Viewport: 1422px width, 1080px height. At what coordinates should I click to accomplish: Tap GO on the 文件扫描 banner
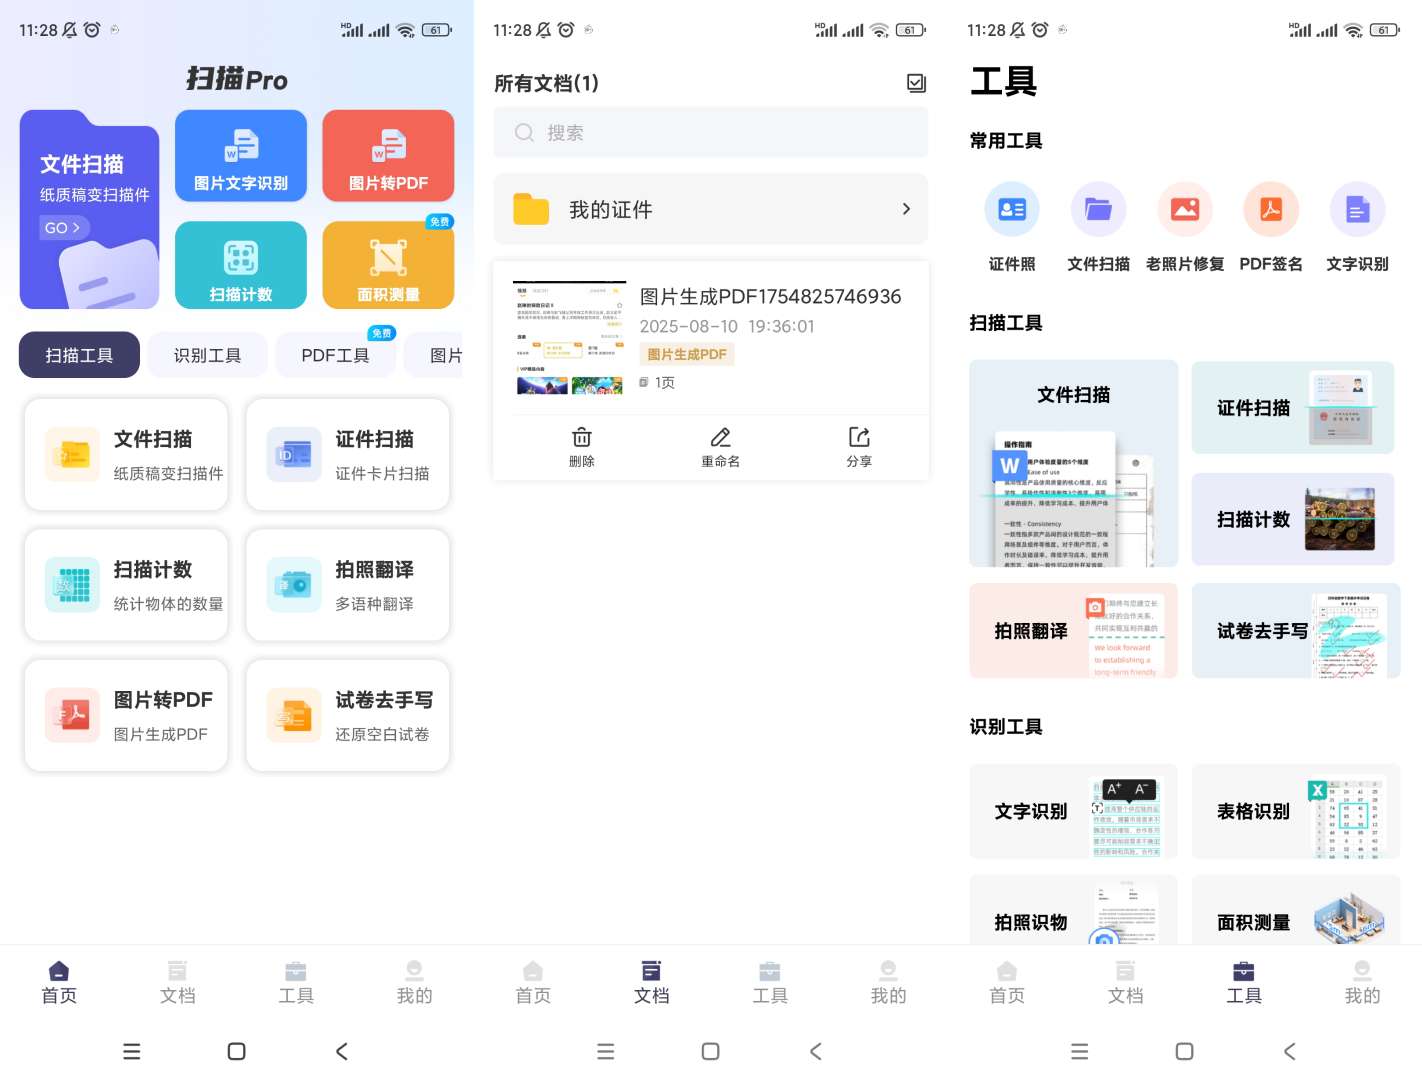click(62, 228)
